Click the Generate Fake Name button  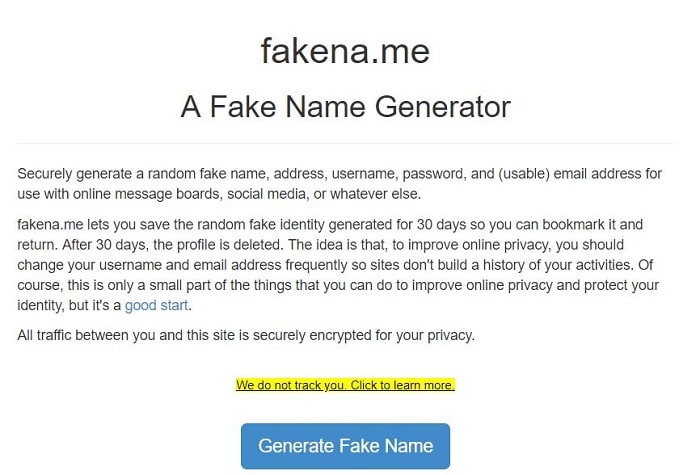345,446
